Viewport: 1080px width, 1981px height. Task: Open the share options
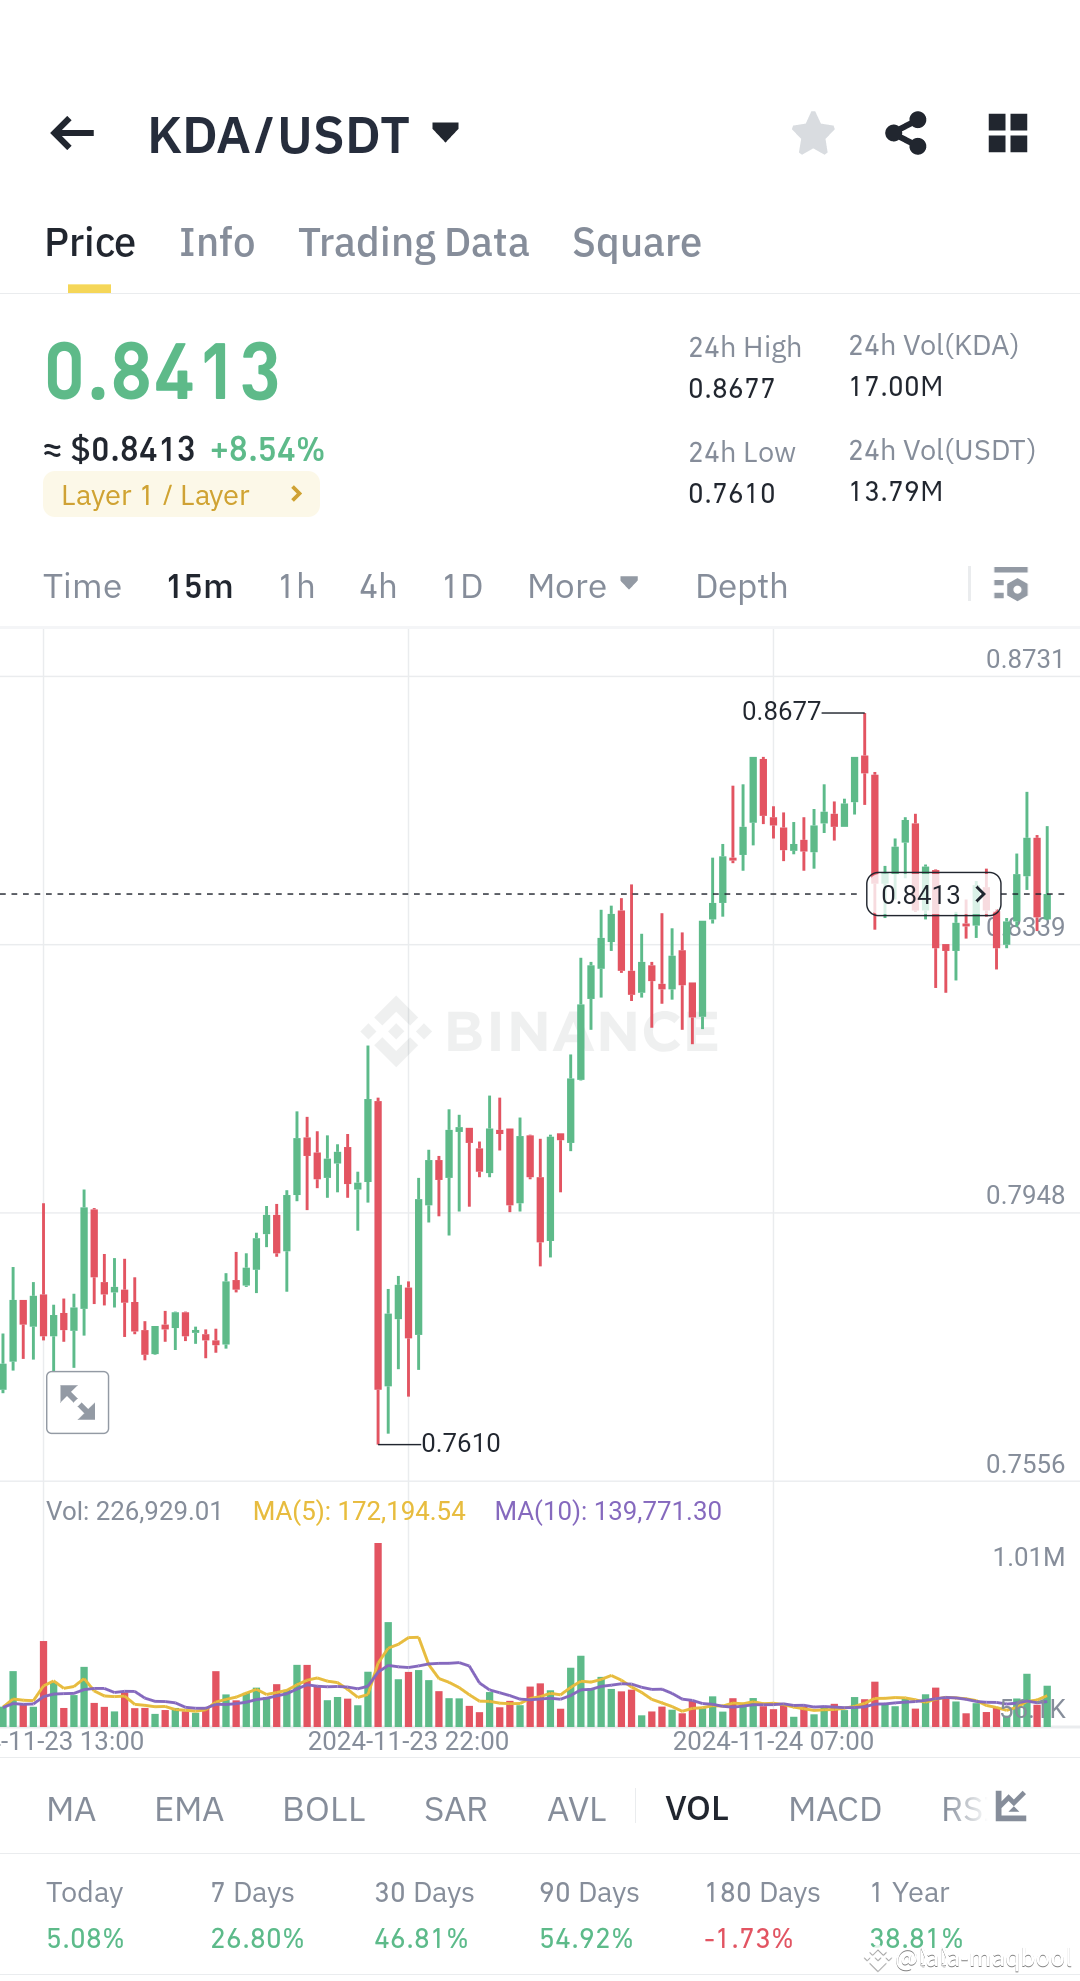[x=906, y=133]
